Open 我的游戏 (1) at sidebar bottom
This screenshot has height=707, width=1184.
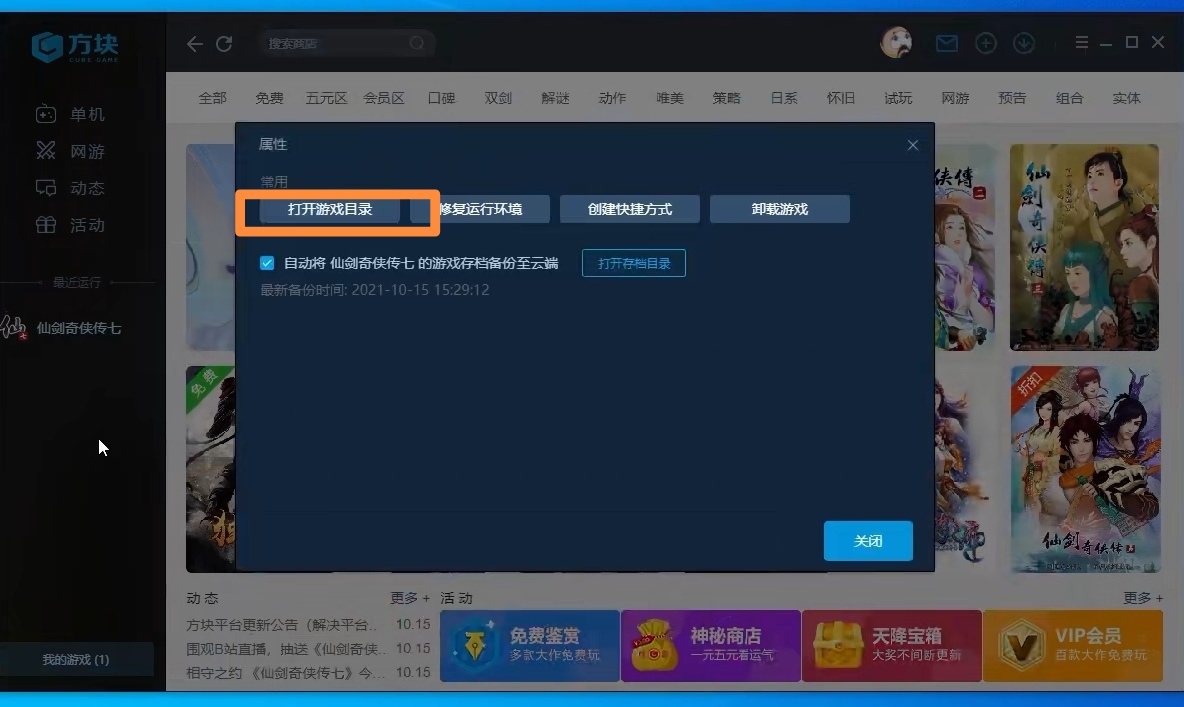[x=76, y=659]
